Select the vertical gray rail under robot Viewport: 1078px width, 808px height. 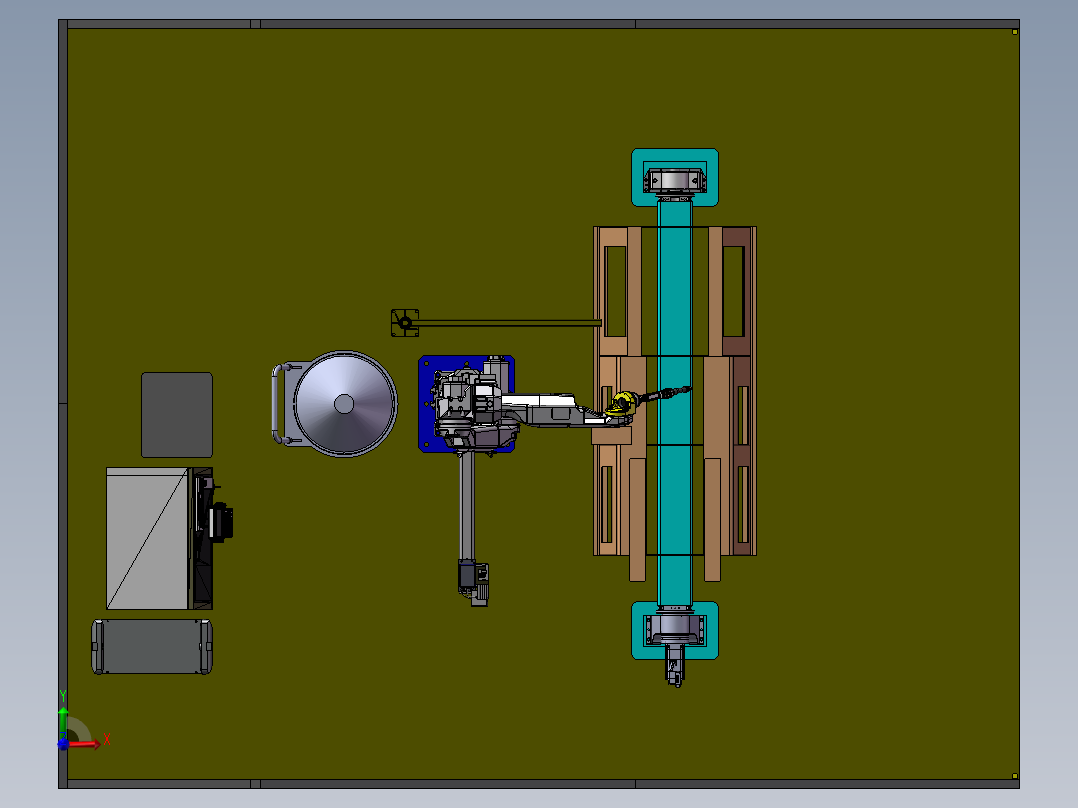pyautogui.click(x=467, y=506)
